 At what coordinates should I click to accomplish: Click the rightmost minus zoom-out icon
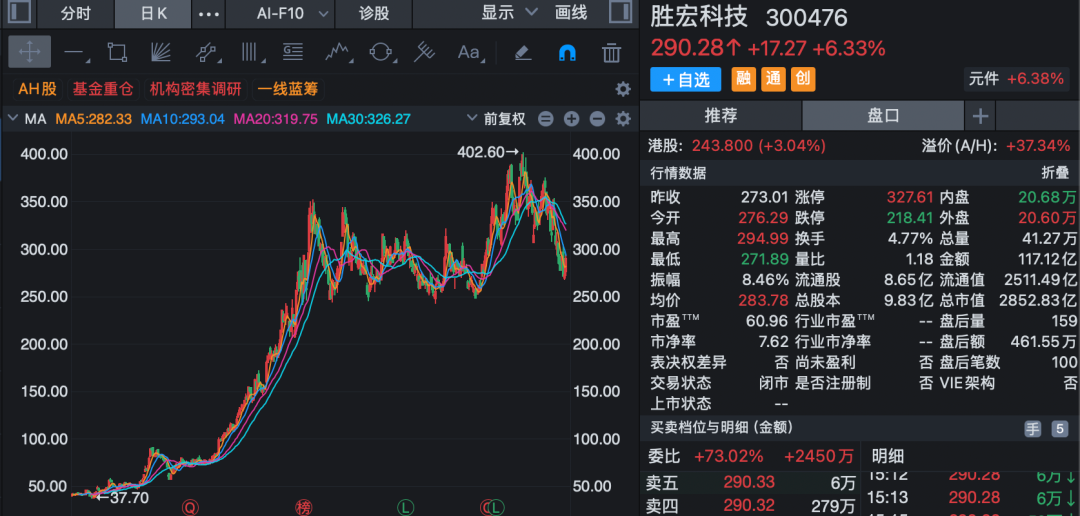[x=597, y=119]
